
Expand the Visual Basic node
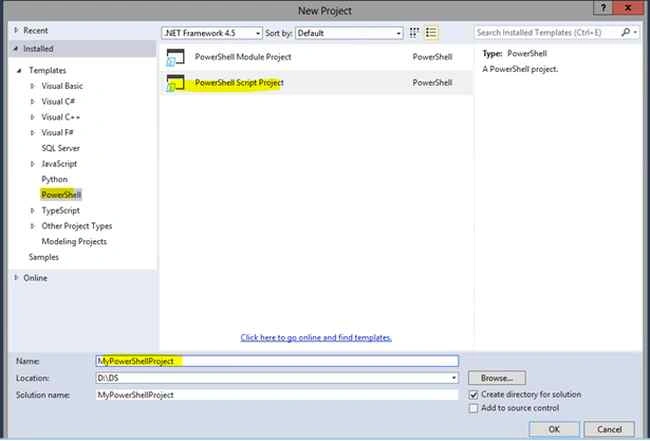[x=32, y=86]
